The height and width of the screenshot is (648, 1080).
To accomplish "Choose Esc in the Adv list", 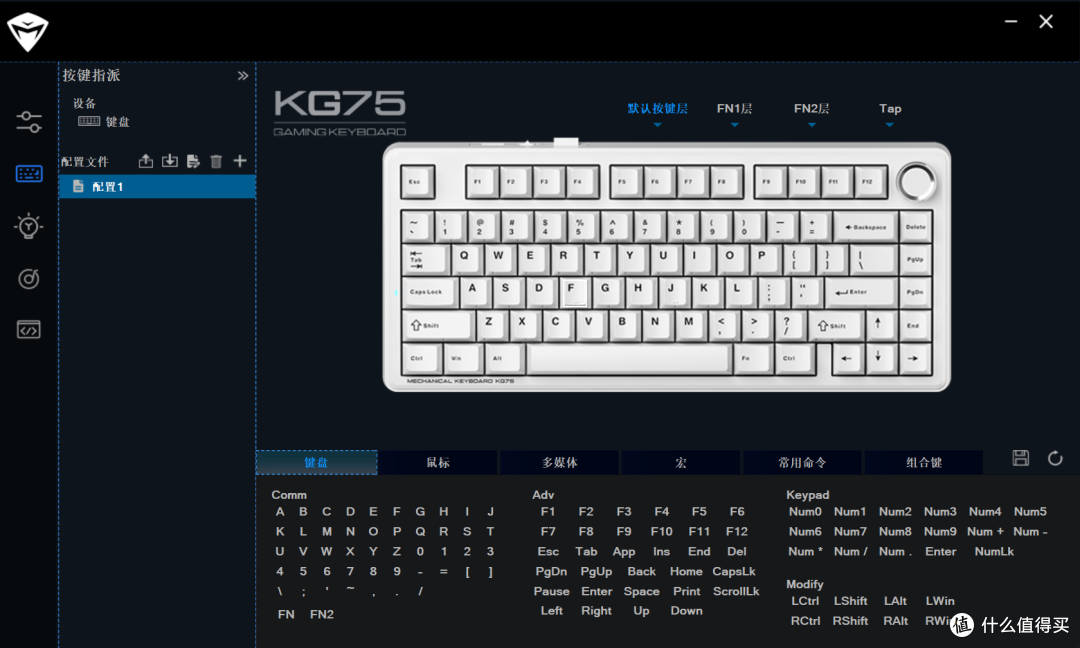I will tap(548, 552).
